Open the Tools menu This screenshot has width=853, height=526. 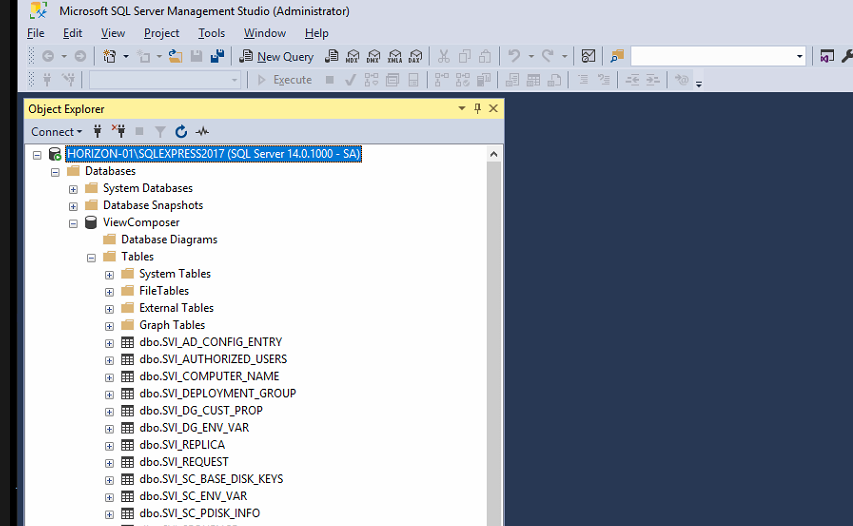[x=211, y=33]
